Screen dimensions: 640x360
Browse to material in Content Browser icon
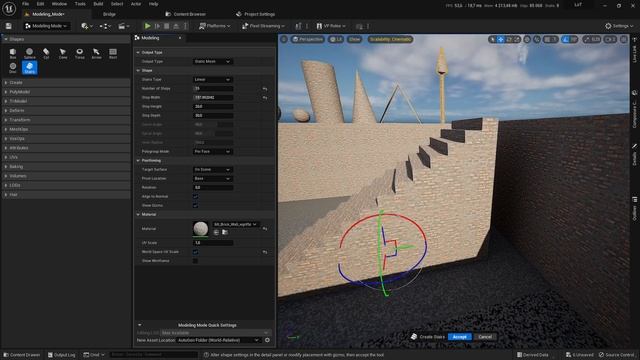point(224,232)
